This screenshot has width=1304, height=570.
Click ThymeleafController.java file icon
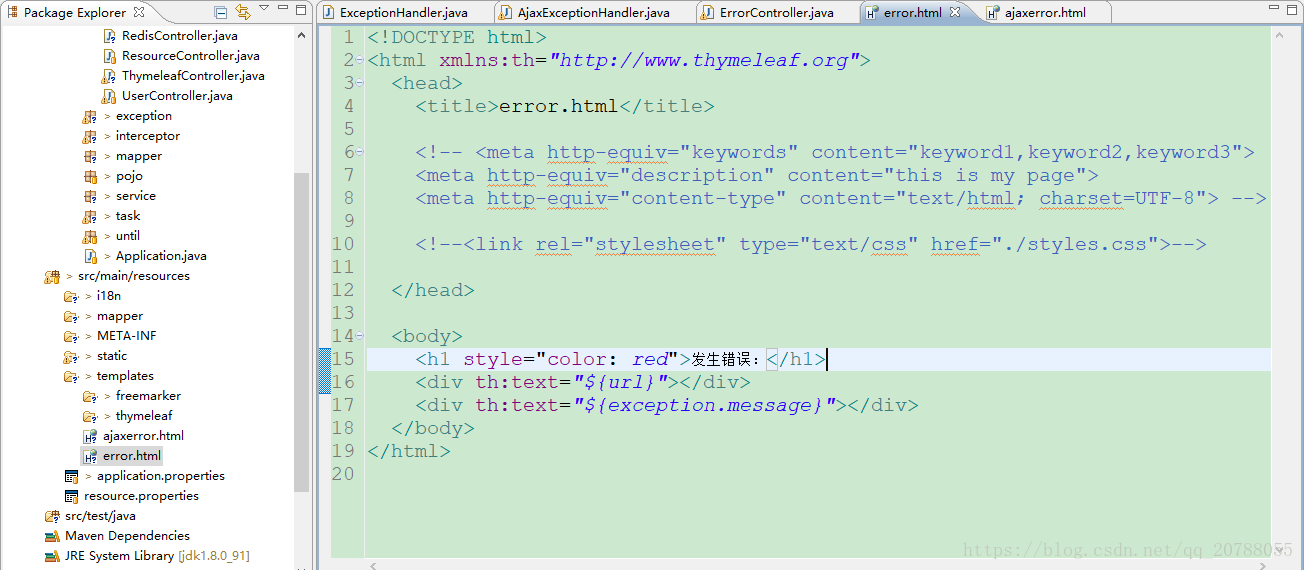[x=109, y=76]
